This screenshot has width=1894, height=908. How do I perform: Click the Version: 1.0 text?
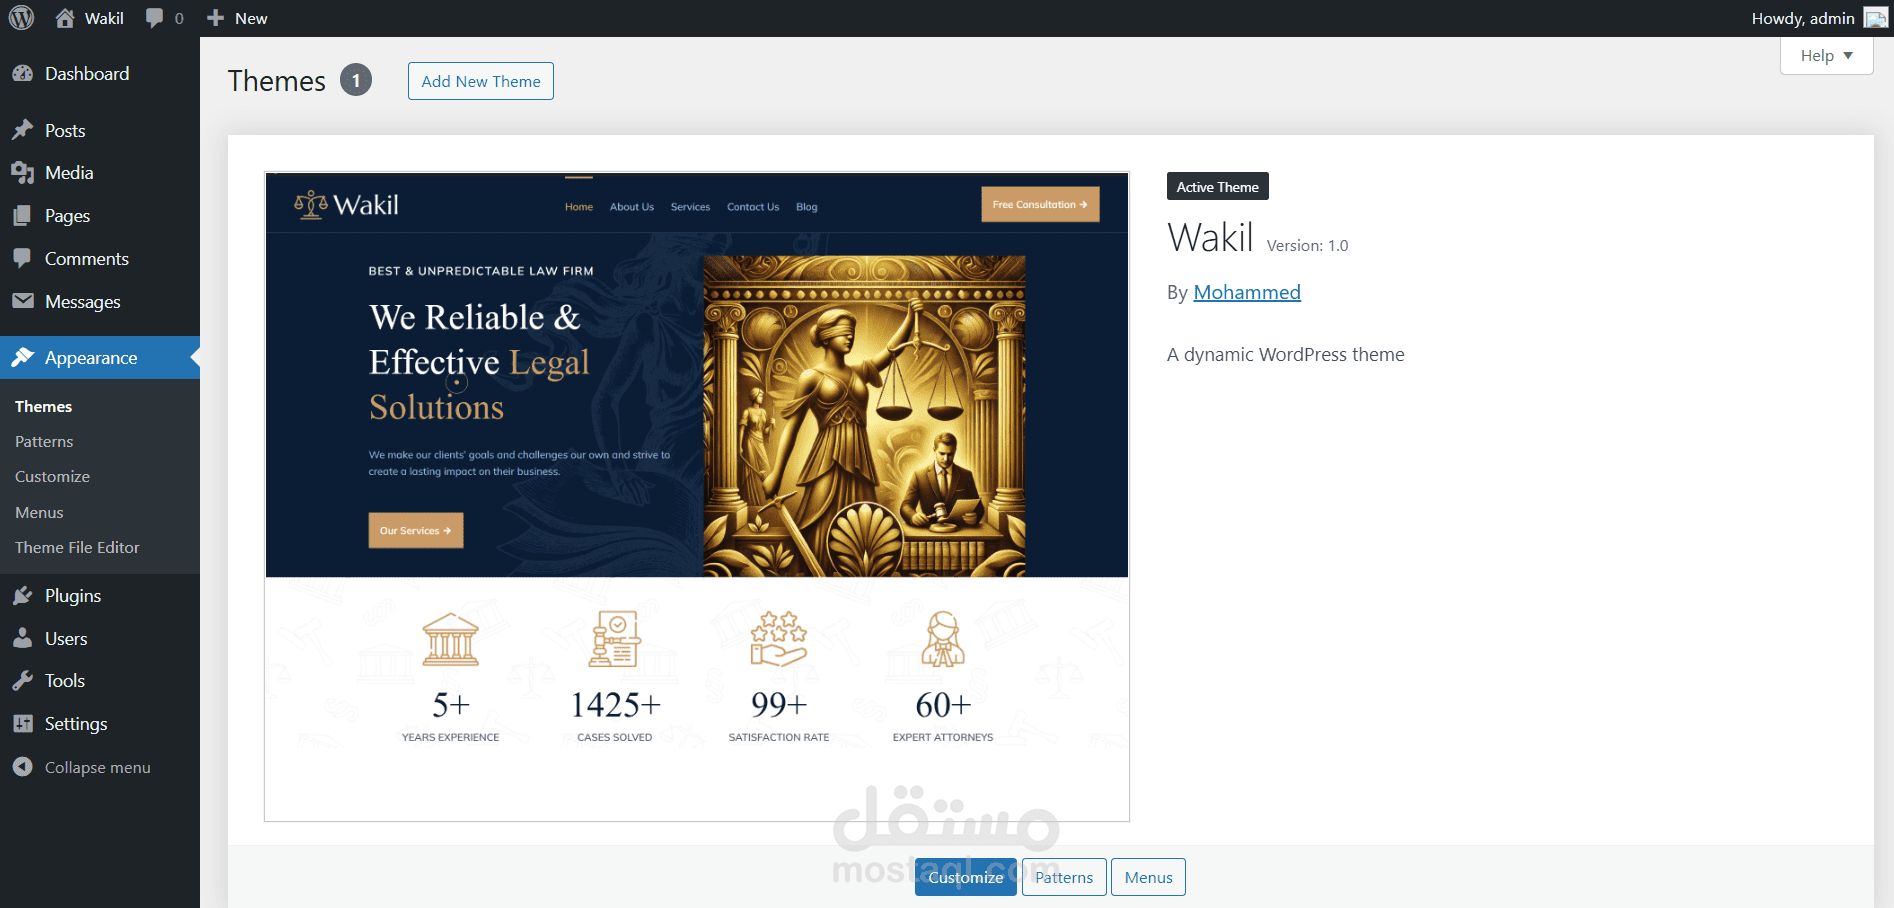[x=1307, y=246]
